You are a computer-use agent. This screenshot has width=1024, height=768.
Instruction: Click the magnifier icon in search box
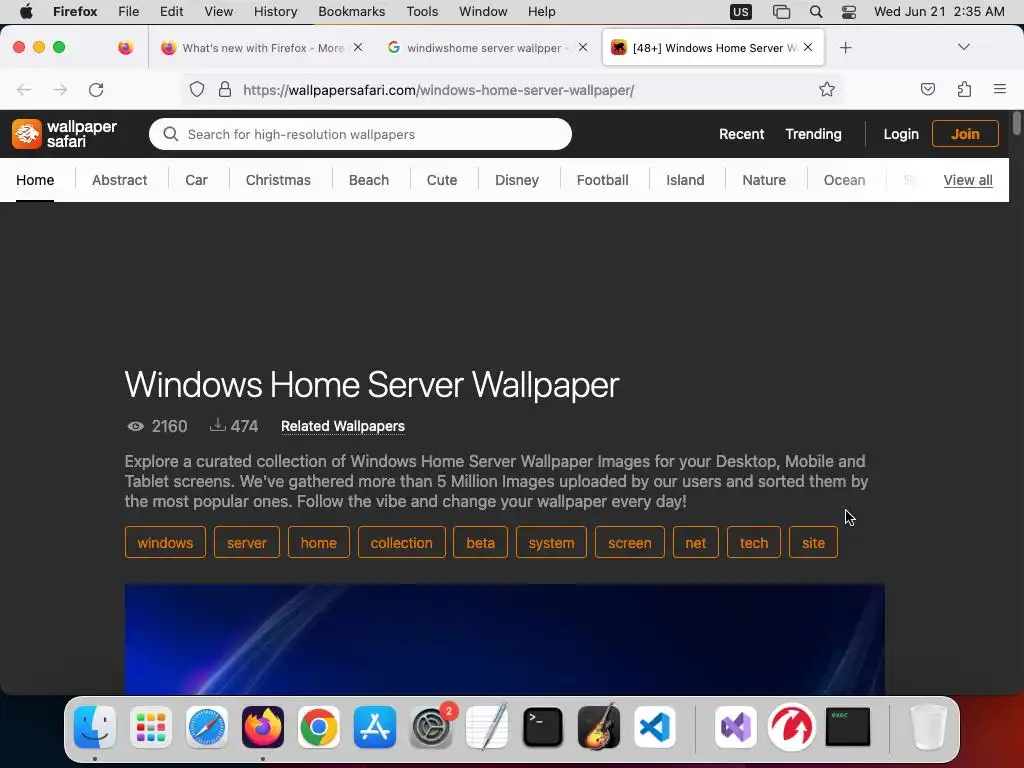(x=171, y=134)
